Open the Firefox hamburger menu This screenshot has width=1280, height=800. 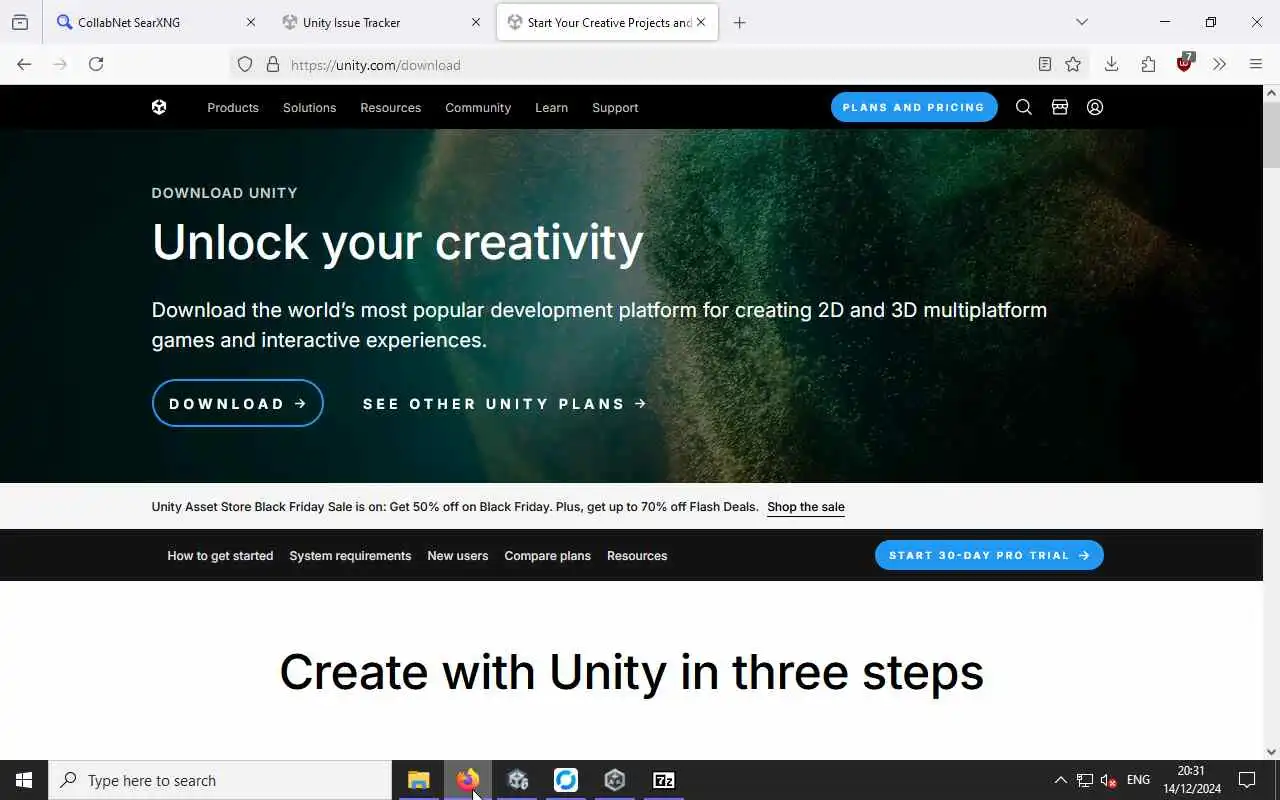pyautogui.click(x=1256, y=64)
